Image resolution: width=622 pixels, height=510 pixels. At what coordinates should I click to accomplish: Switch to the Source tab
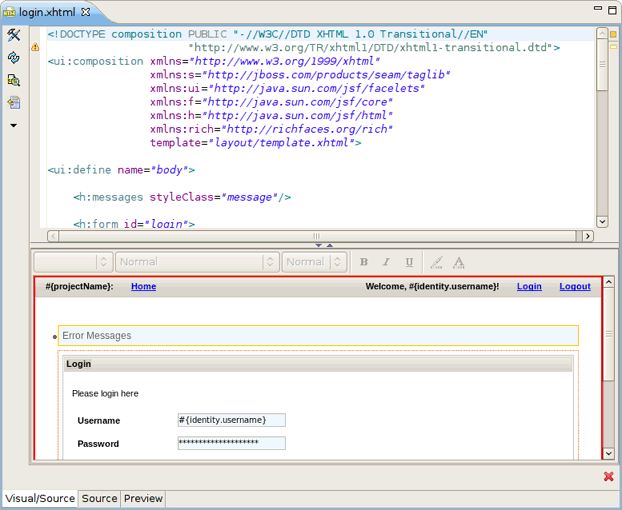click(x=99, y=498)
